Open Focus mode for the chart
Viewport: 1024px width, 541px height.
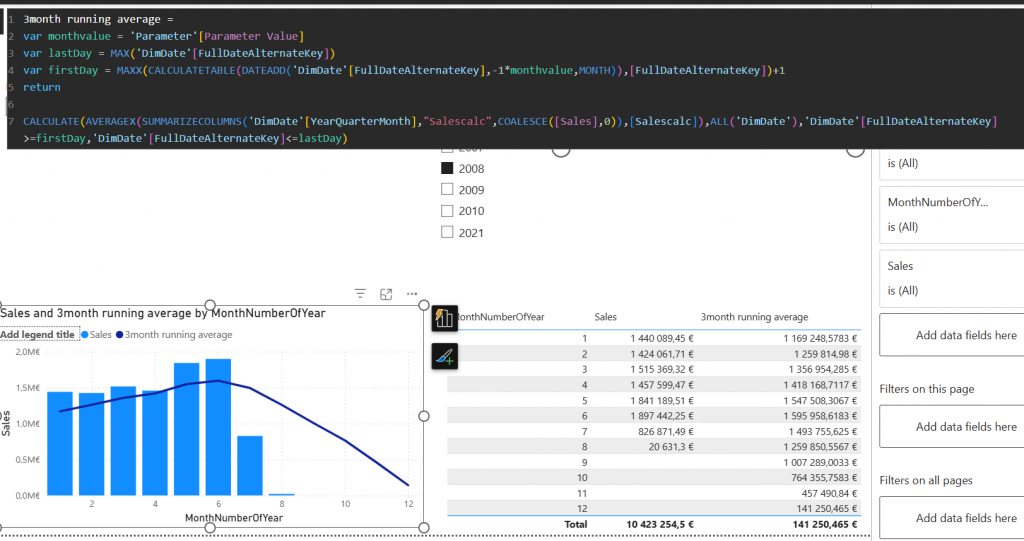pyautogui.click(x=386, y=294)
